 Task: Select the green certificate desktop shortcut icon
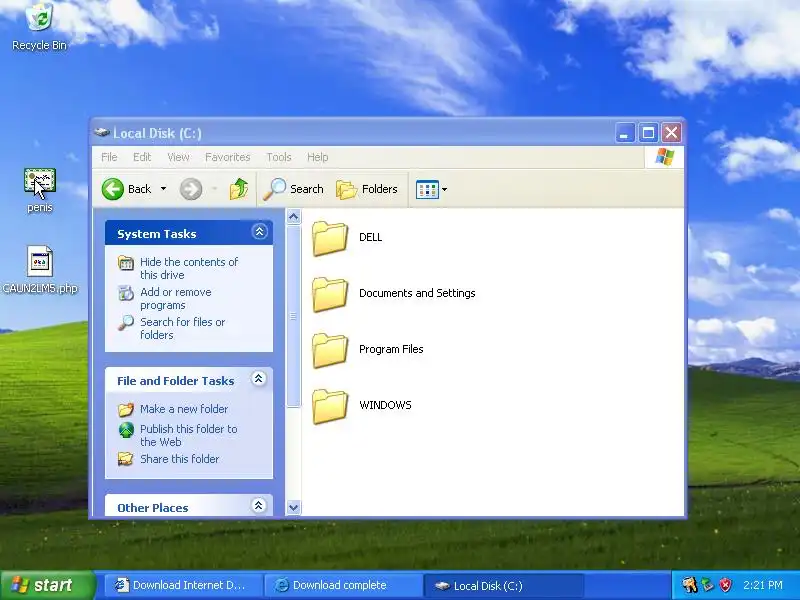click(40, 182)
